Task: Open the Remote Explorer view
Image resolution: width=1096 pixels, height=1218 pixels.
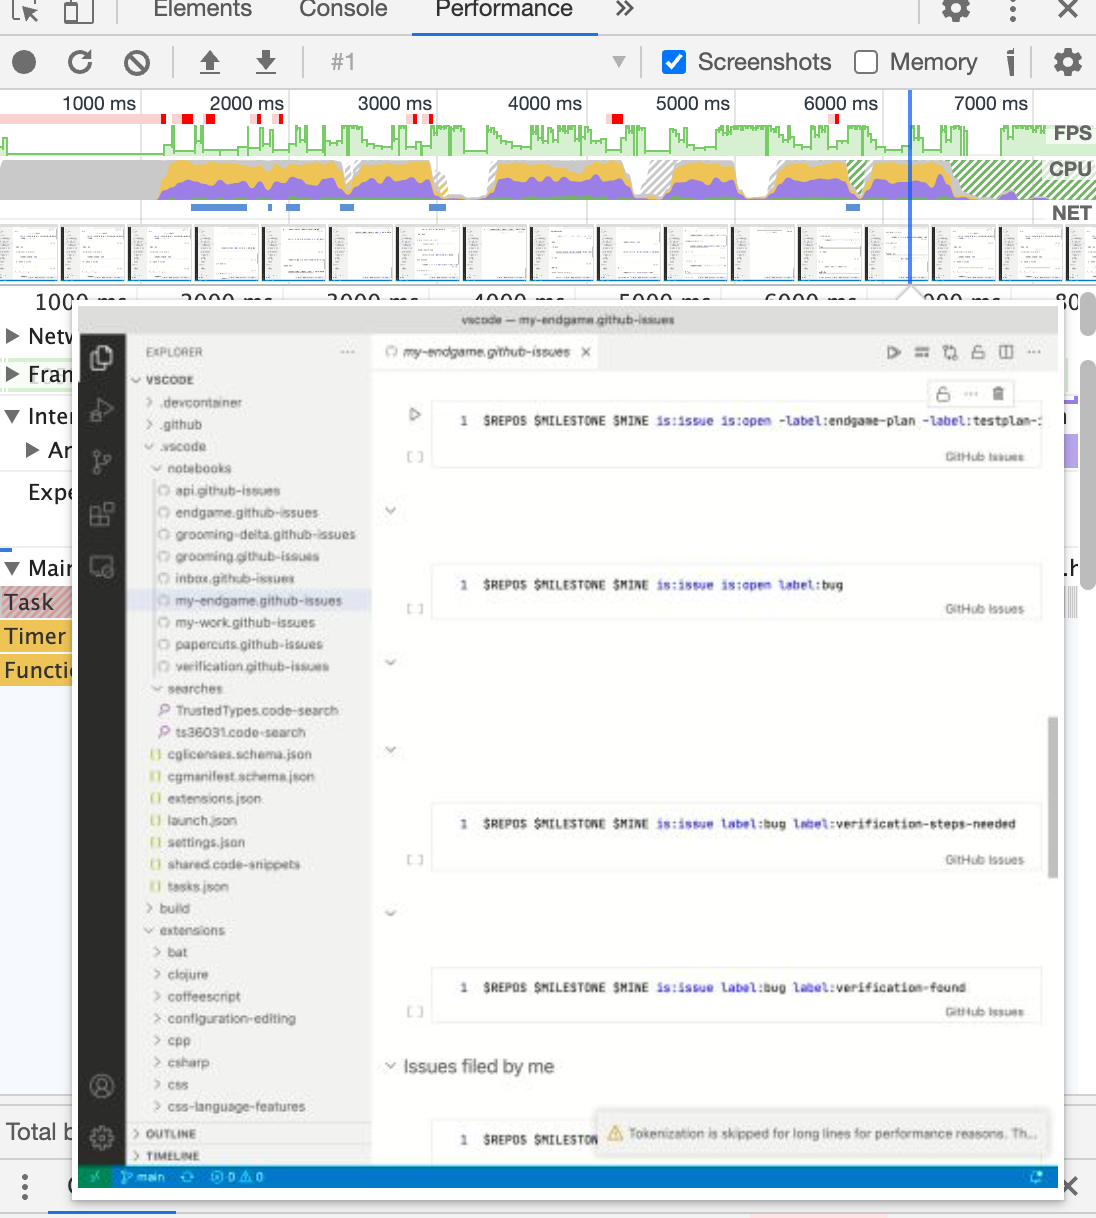Action: pos(100,565)
